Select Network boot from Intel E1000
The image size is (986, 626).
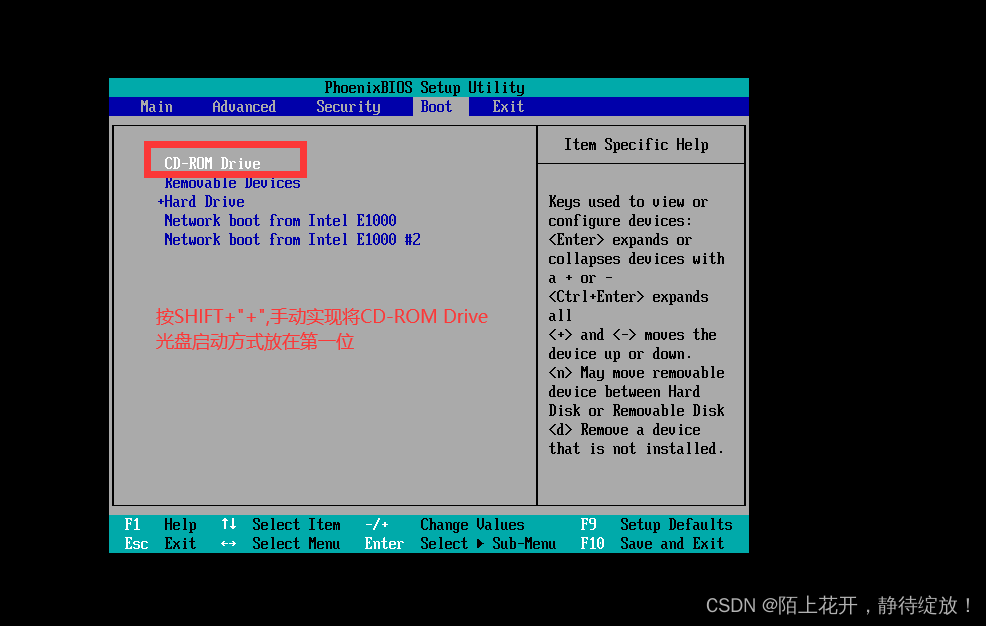click(x=280, y=221)
